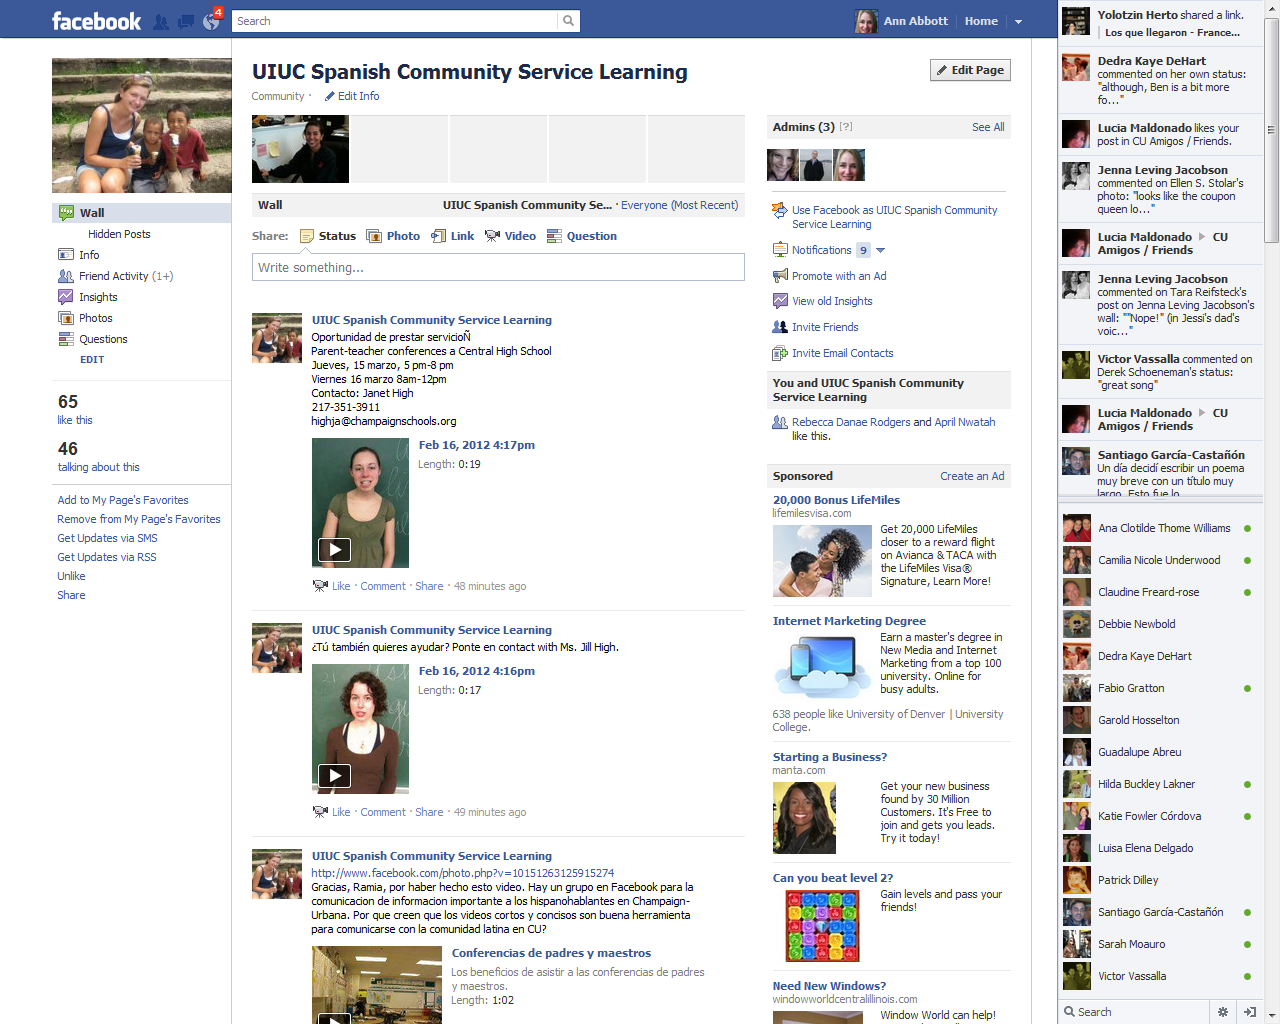Select Link share option
This screenshot has height=1024, width=1280.
coord(453,236)
